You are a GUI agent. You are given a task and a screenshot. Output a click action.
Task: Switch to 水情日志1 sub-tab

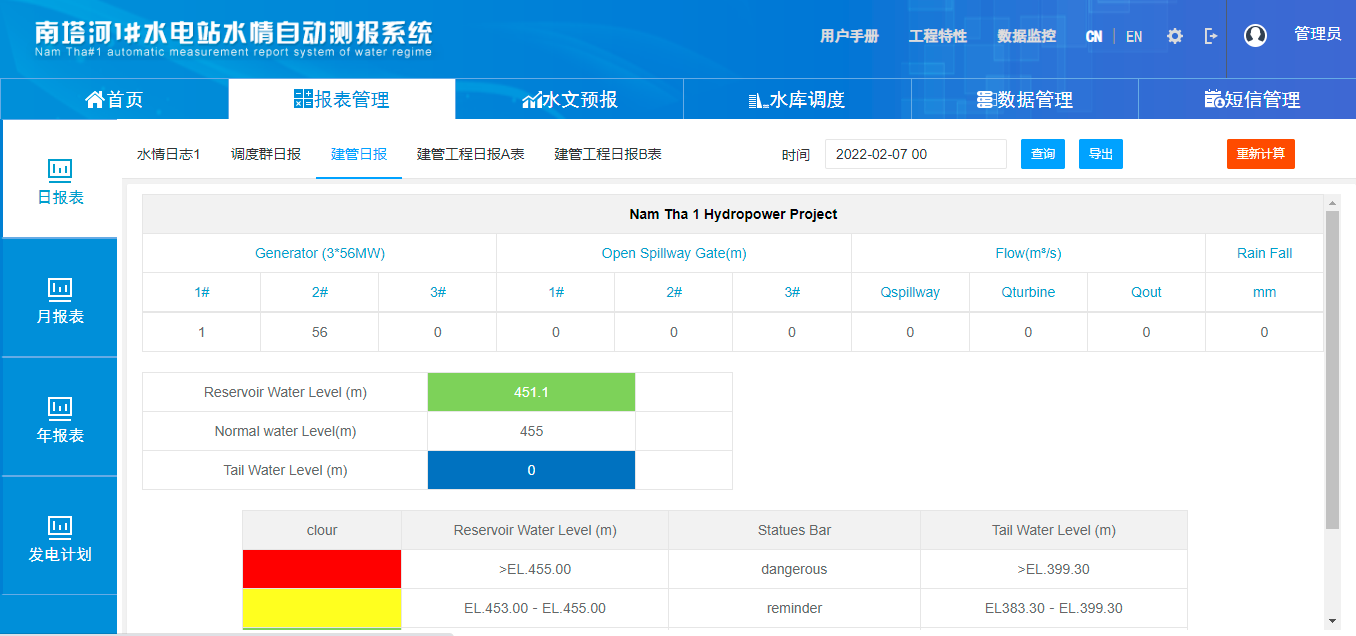coord(169,154)
